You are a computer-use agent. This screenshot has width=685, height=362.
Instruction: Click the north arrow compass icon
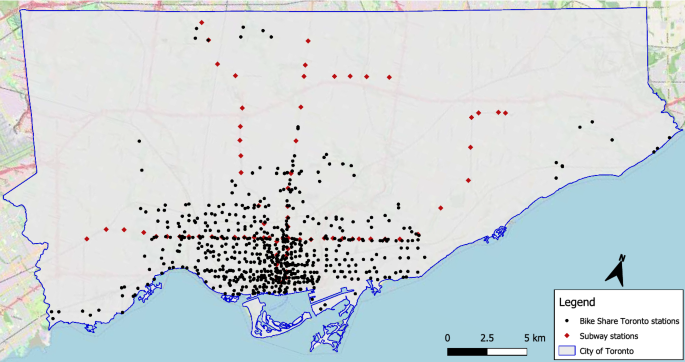point(616,271)
